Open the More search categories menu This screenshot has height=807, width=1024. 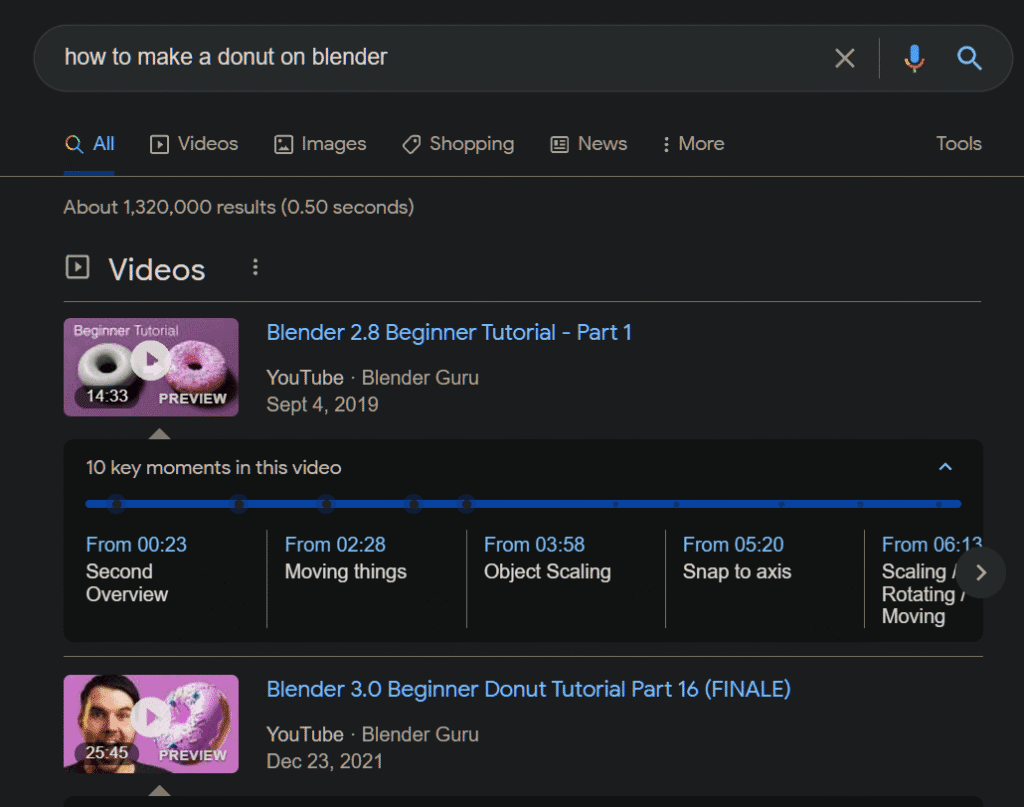(692, 144)
